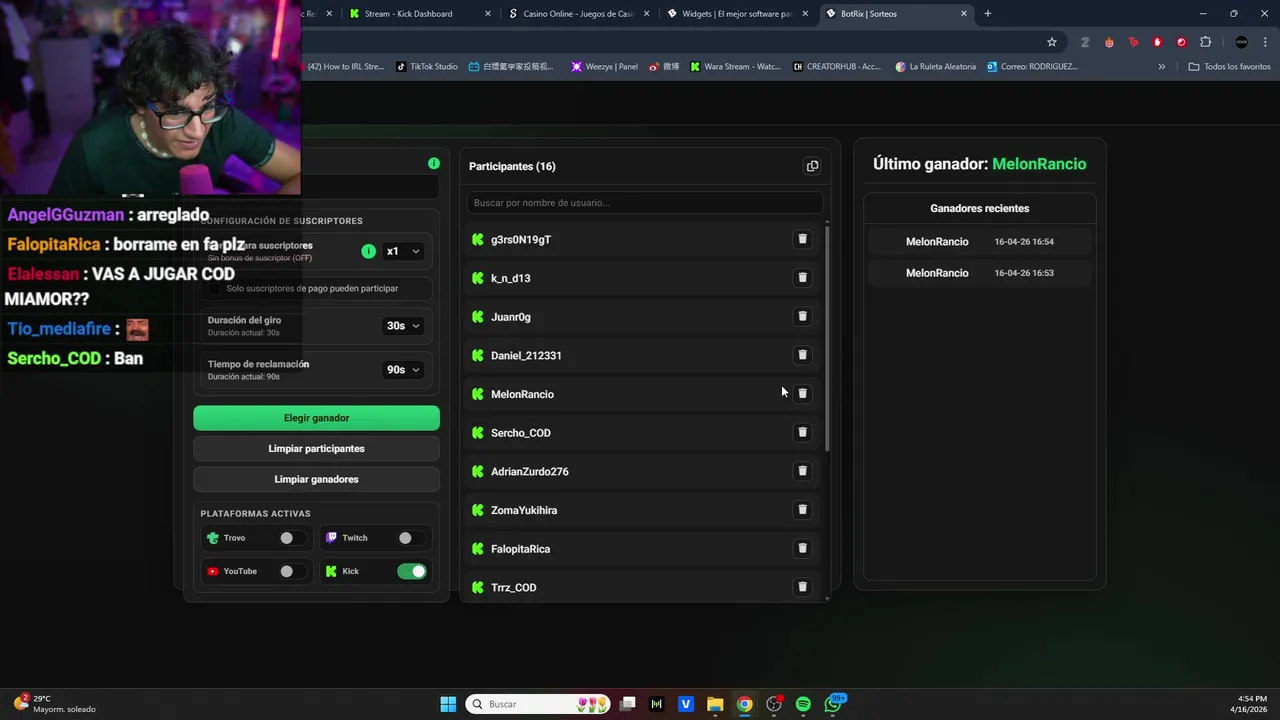Open subscriber bonus x1 dropdown
This screenshot has width=1280, height=720.
click(x=403, y=251)
